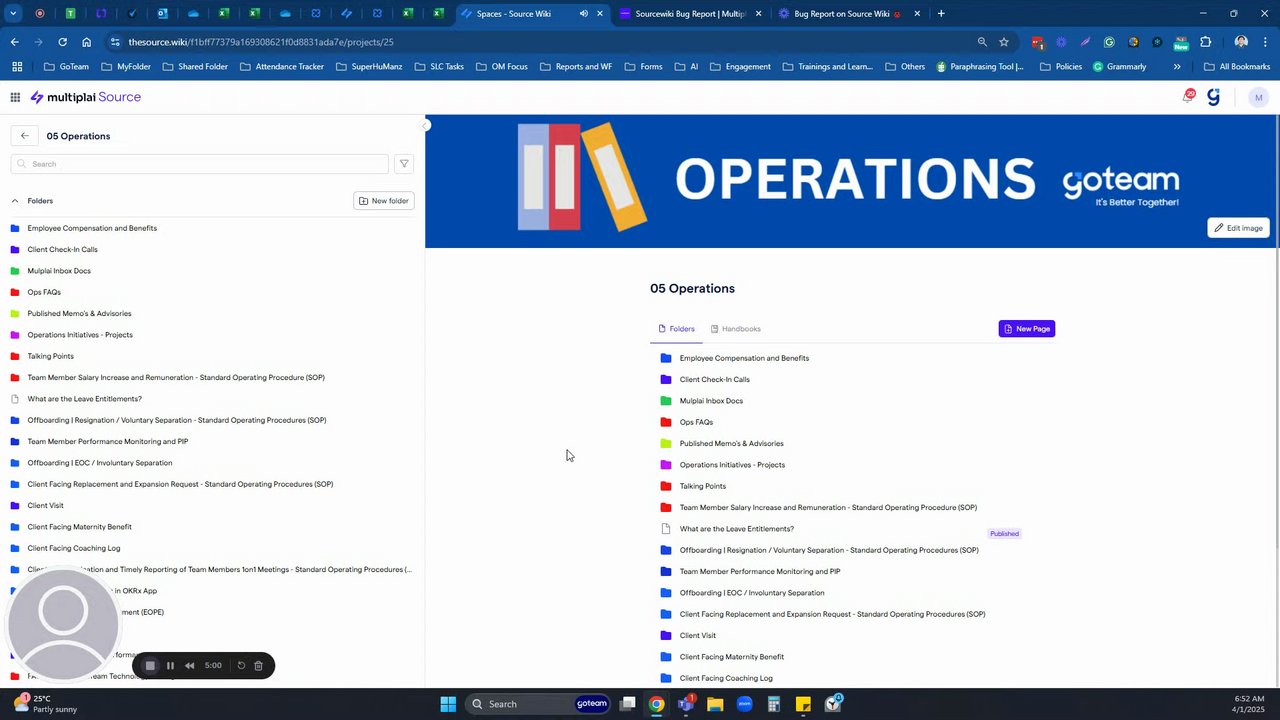Click the multiplai Source logo
This screenshot has height=720, width=1280.
(86, 97)
